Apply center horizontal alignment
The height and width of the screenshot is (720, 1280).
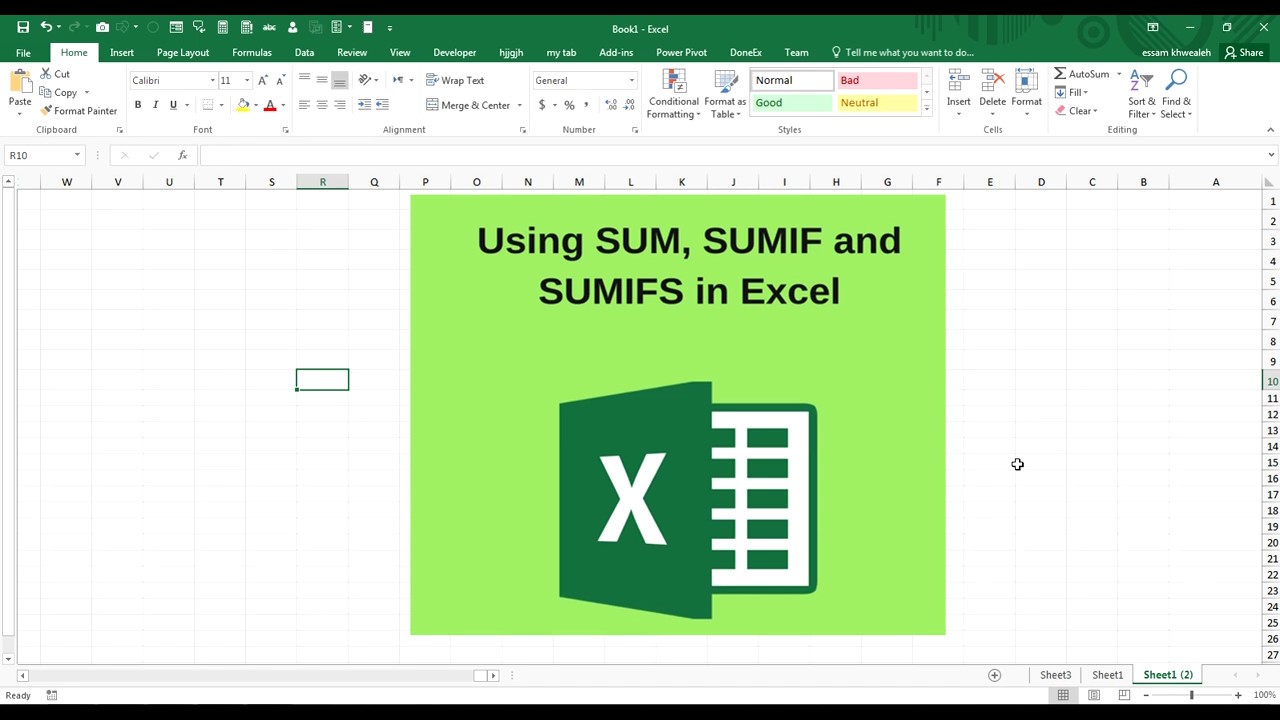point(322,105)
